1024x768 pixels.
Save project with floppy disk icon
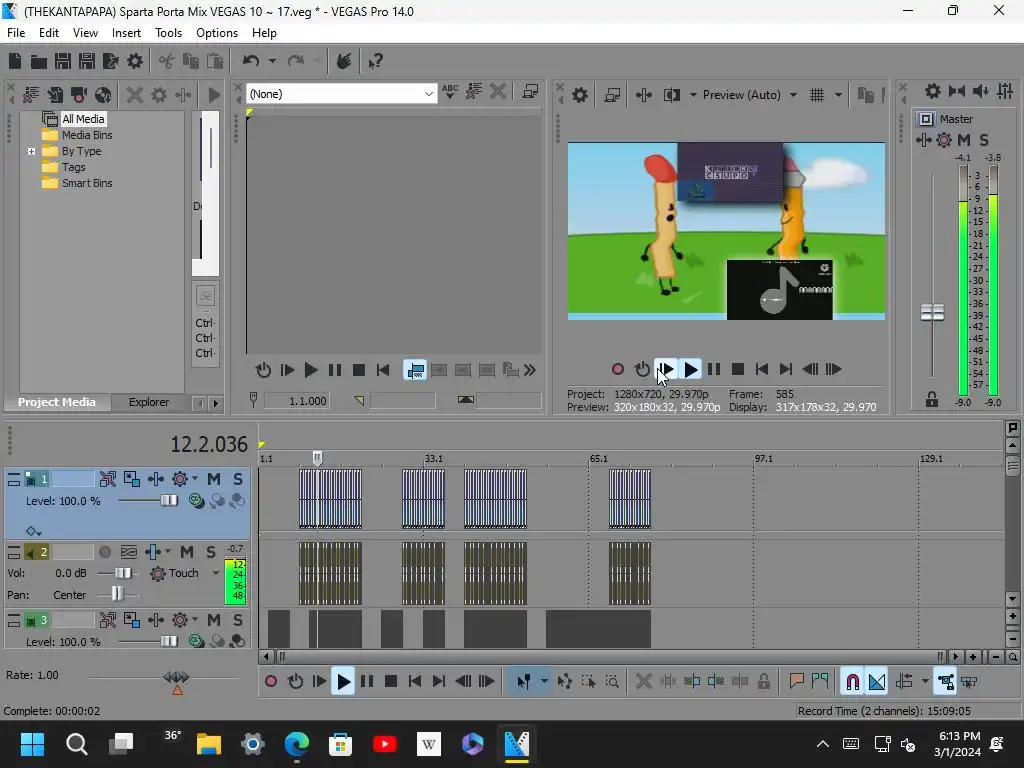pyautogui.click(x=63, y=61)
